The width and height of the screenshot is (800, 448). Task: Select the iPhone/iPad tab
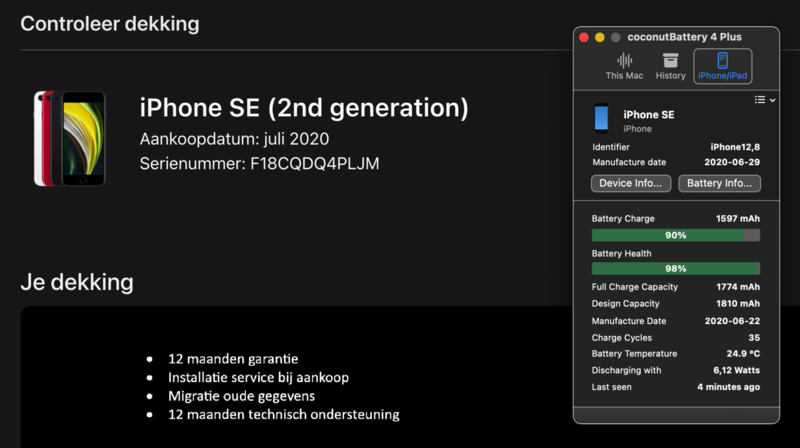(x=722, y=66)
